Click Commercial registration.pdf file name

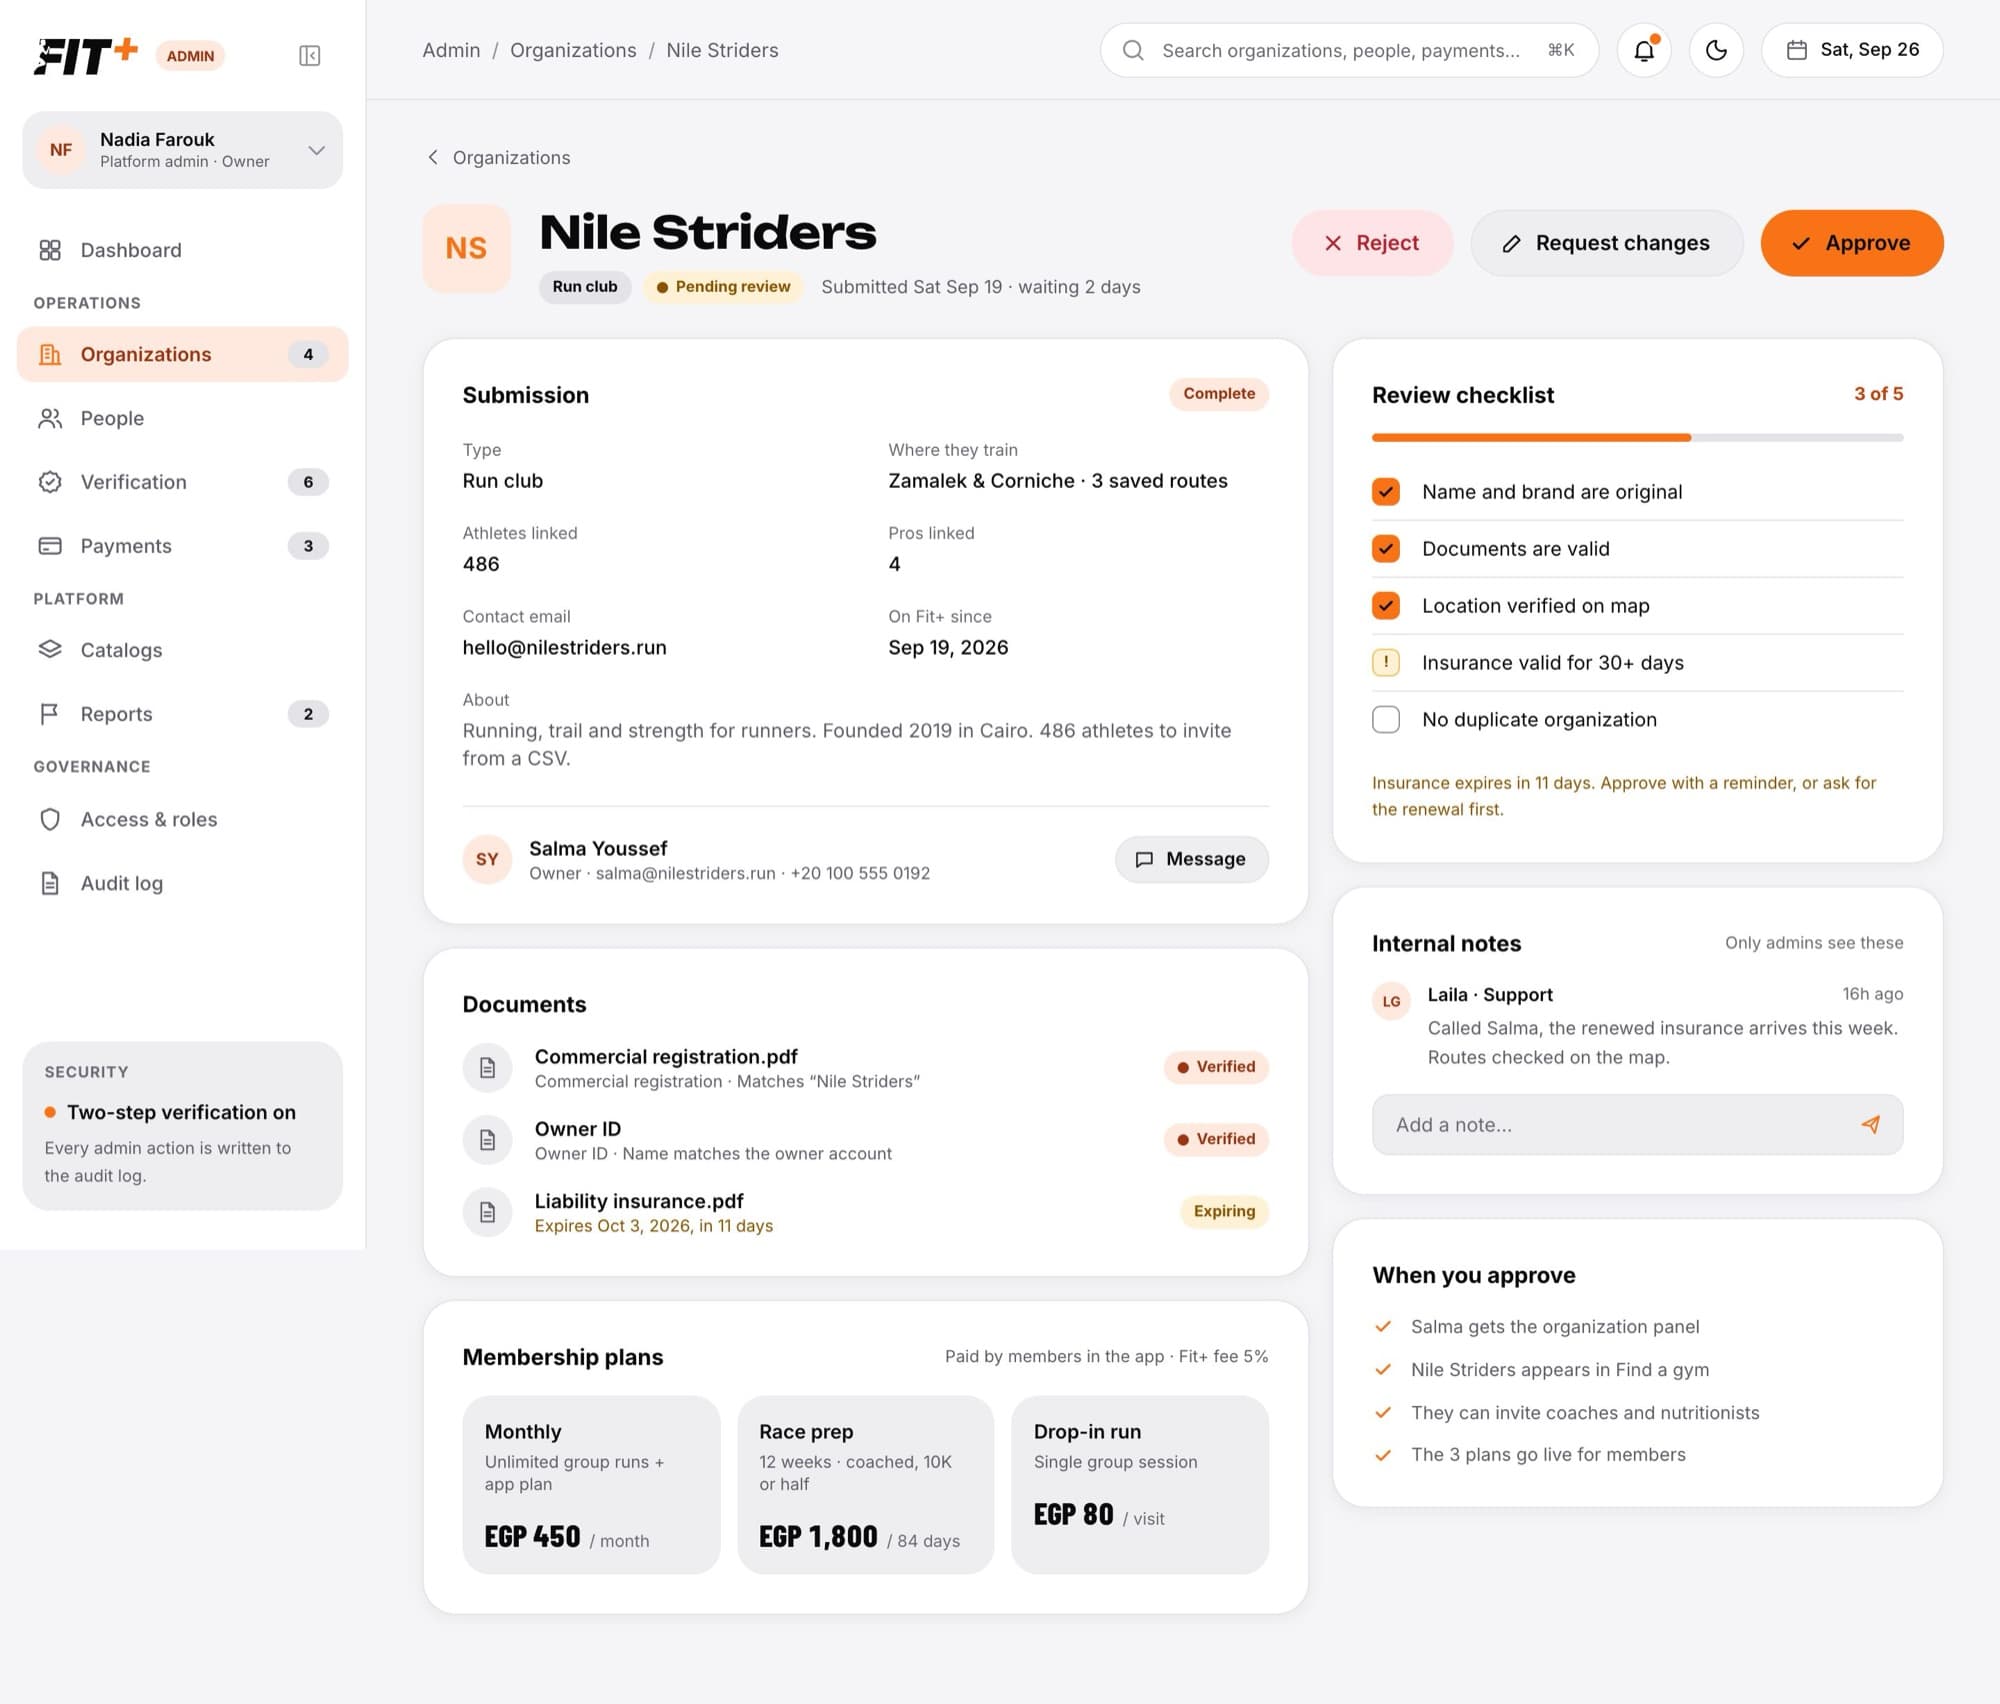tap(666, 1056)
